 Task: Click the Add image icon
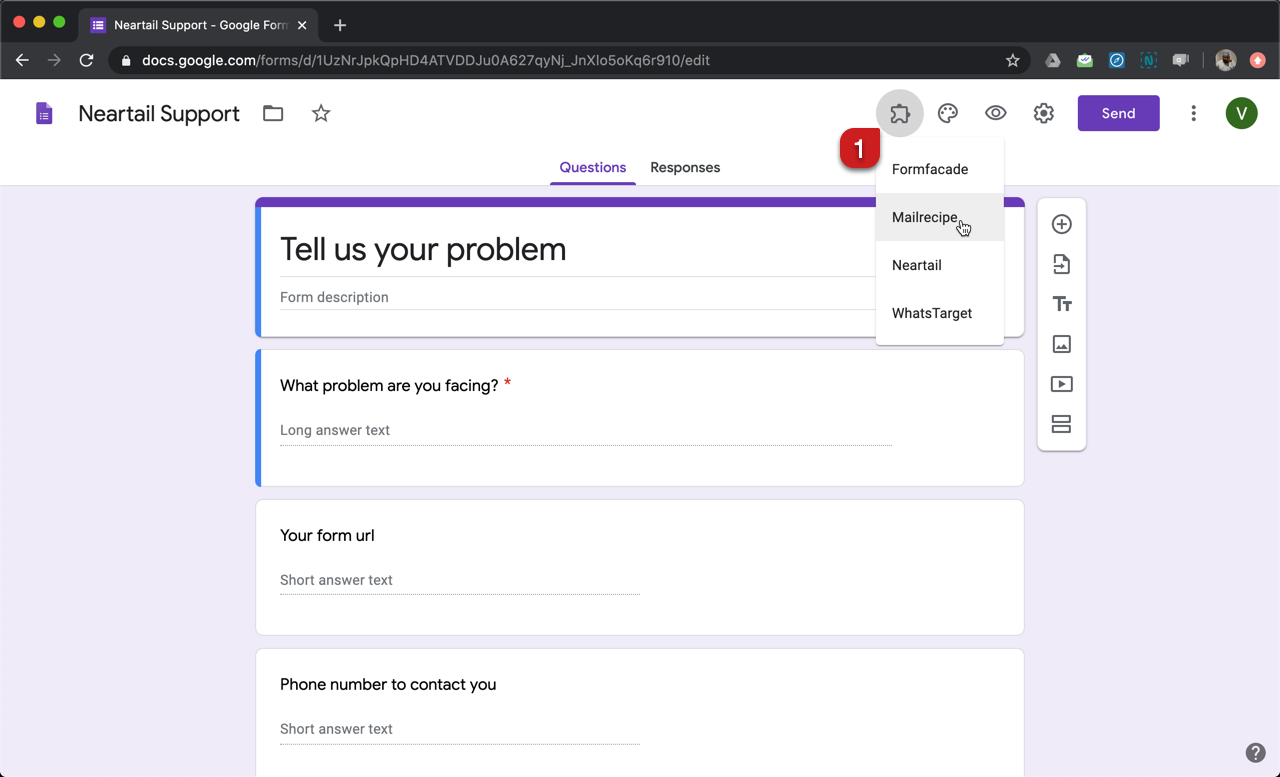(1061, 344)
